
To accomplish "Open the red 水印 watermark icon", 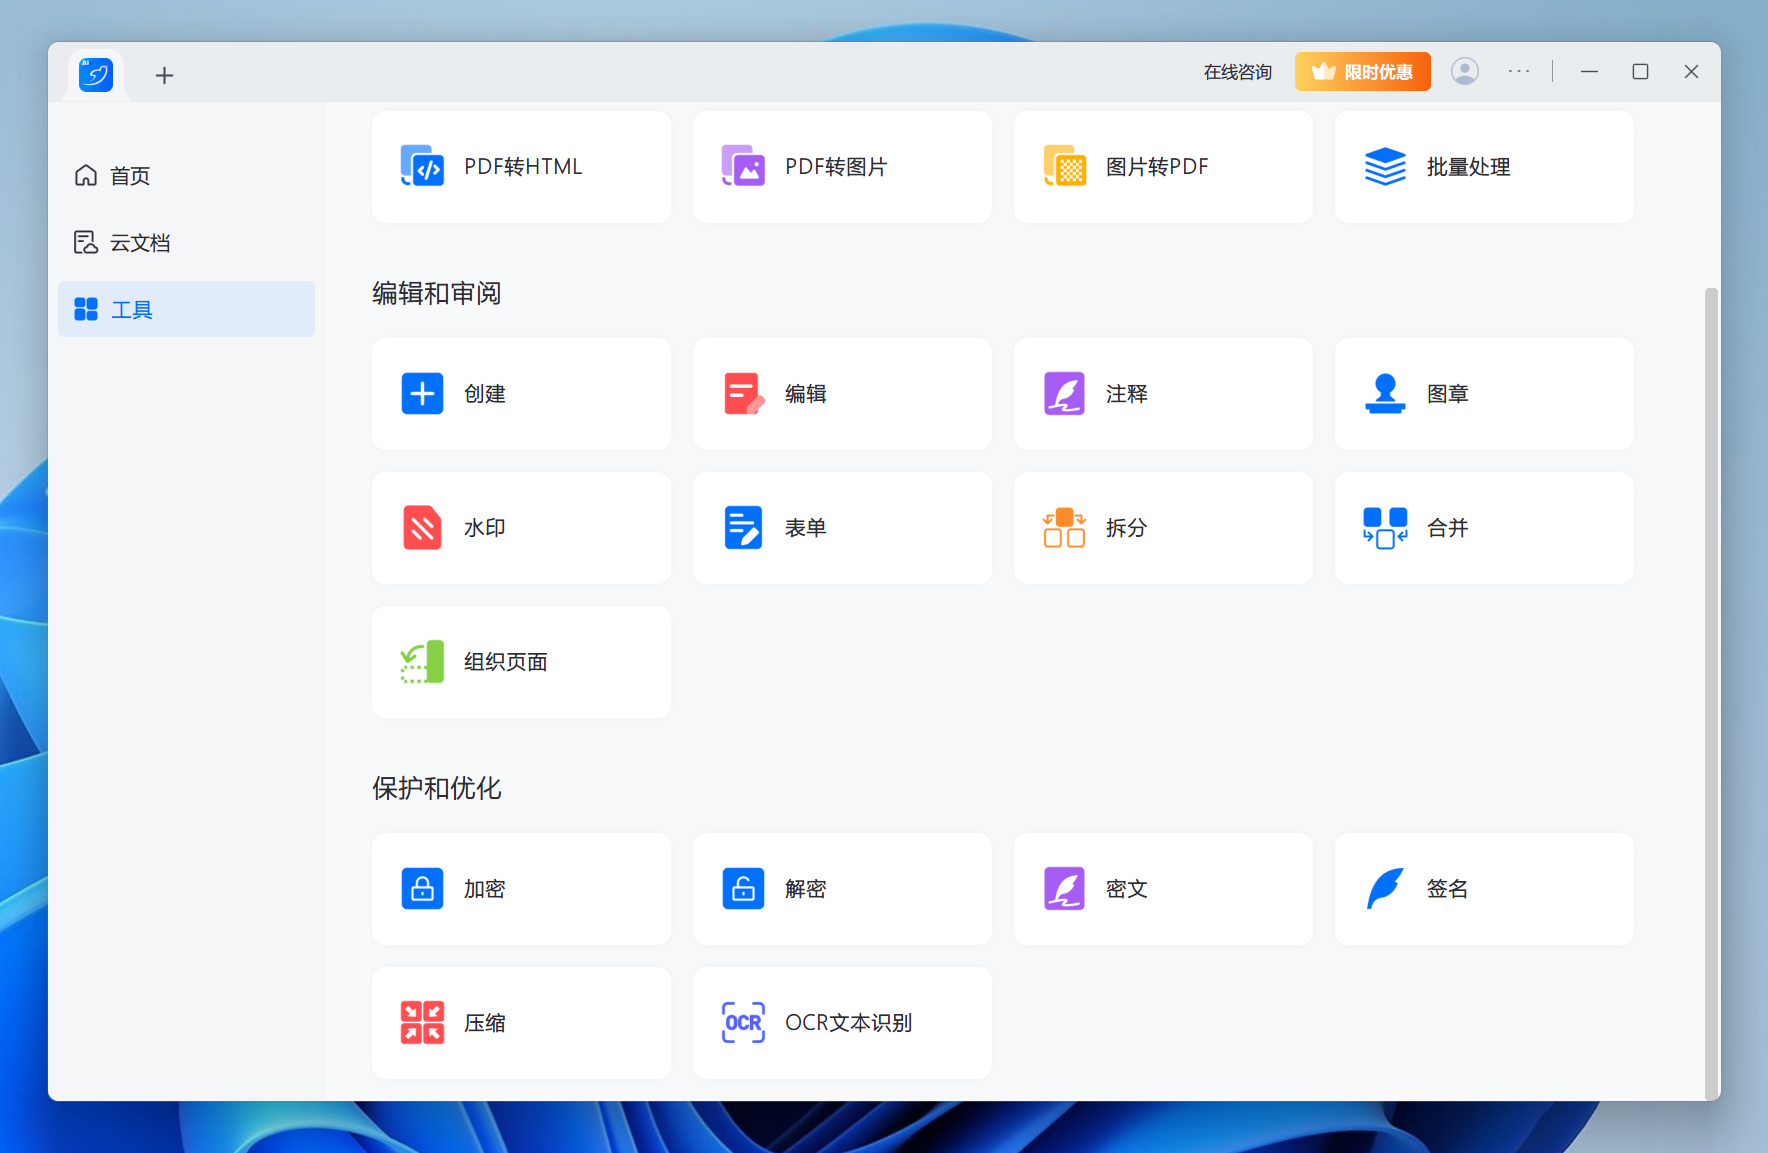I will (422, 527).
